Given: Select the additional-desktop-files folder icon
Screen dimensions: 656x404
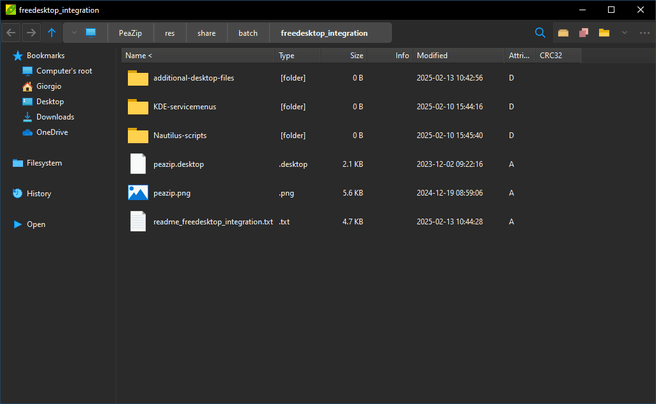Looking at the screenshot, I should point(138,78).
